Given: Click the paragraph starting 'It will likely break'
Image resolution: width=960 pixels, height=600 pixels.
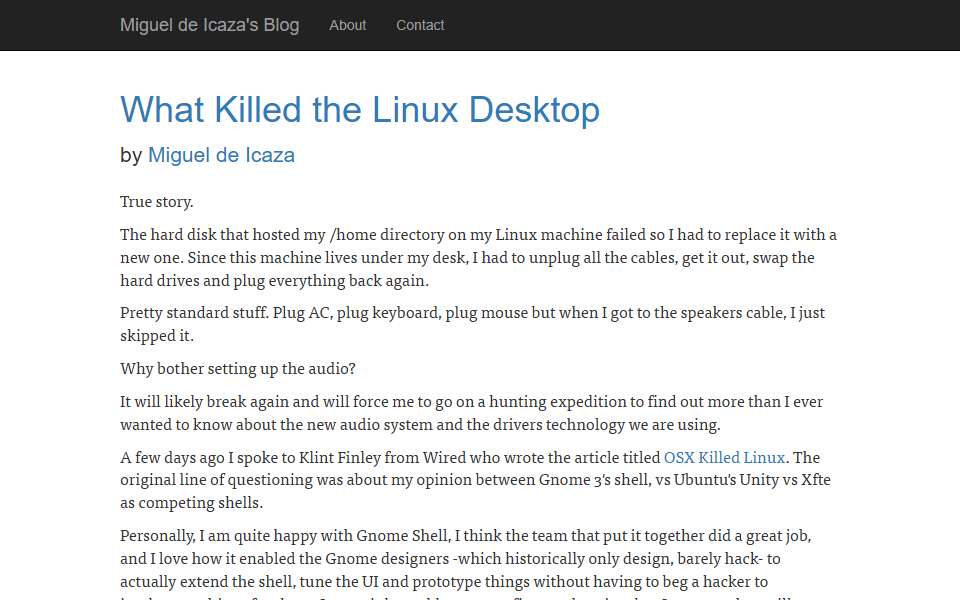Looking at the screenshot, I should click(471, 413).
